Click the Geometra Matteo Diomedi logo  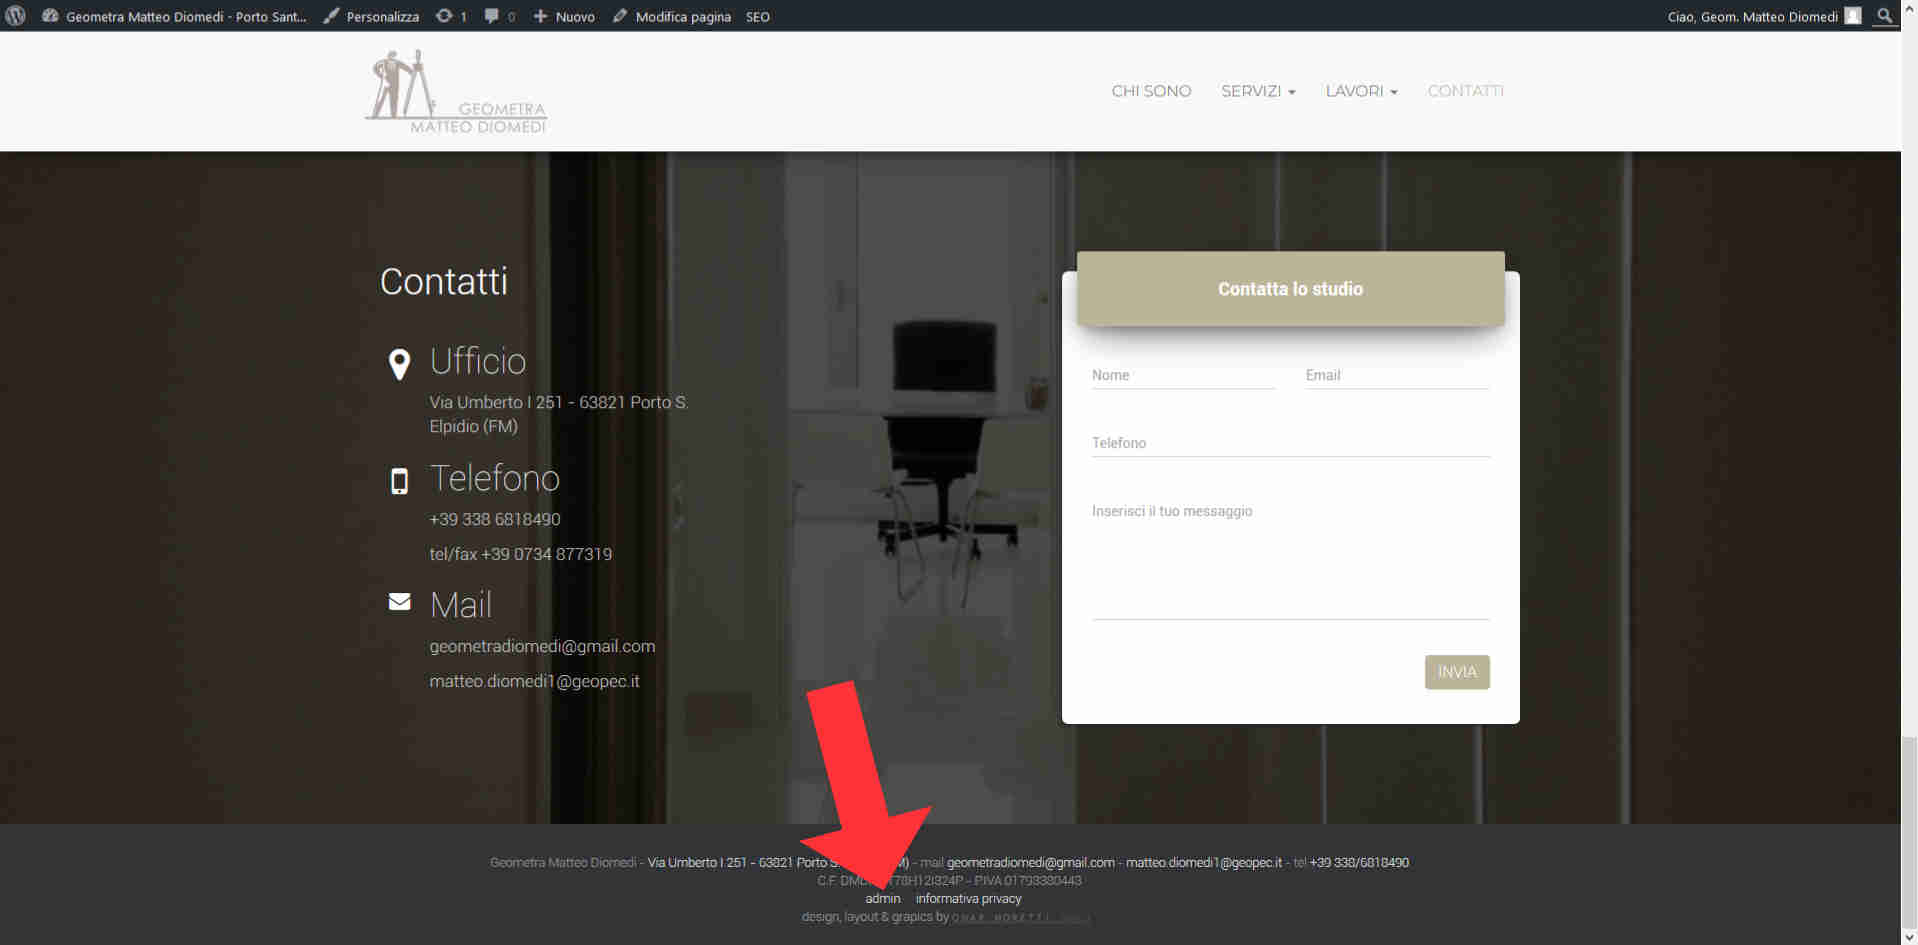(x=456, y=92)
